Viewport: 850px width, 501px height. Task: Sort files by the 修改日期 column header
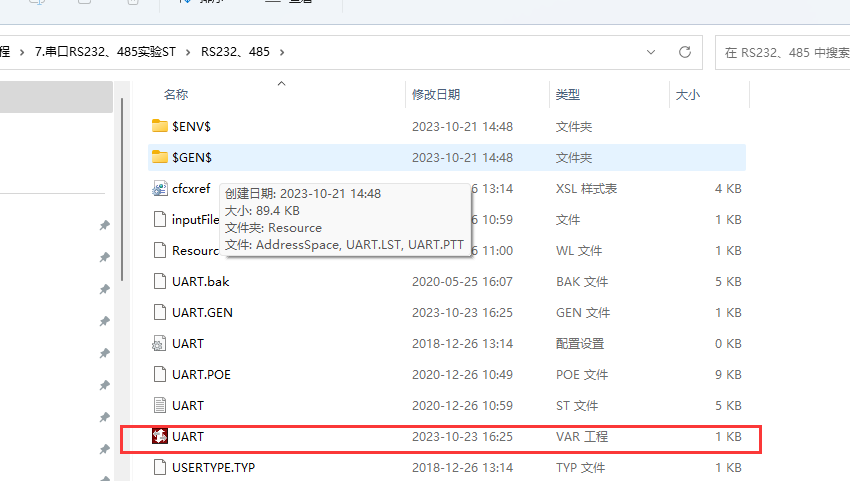[436, 94]
